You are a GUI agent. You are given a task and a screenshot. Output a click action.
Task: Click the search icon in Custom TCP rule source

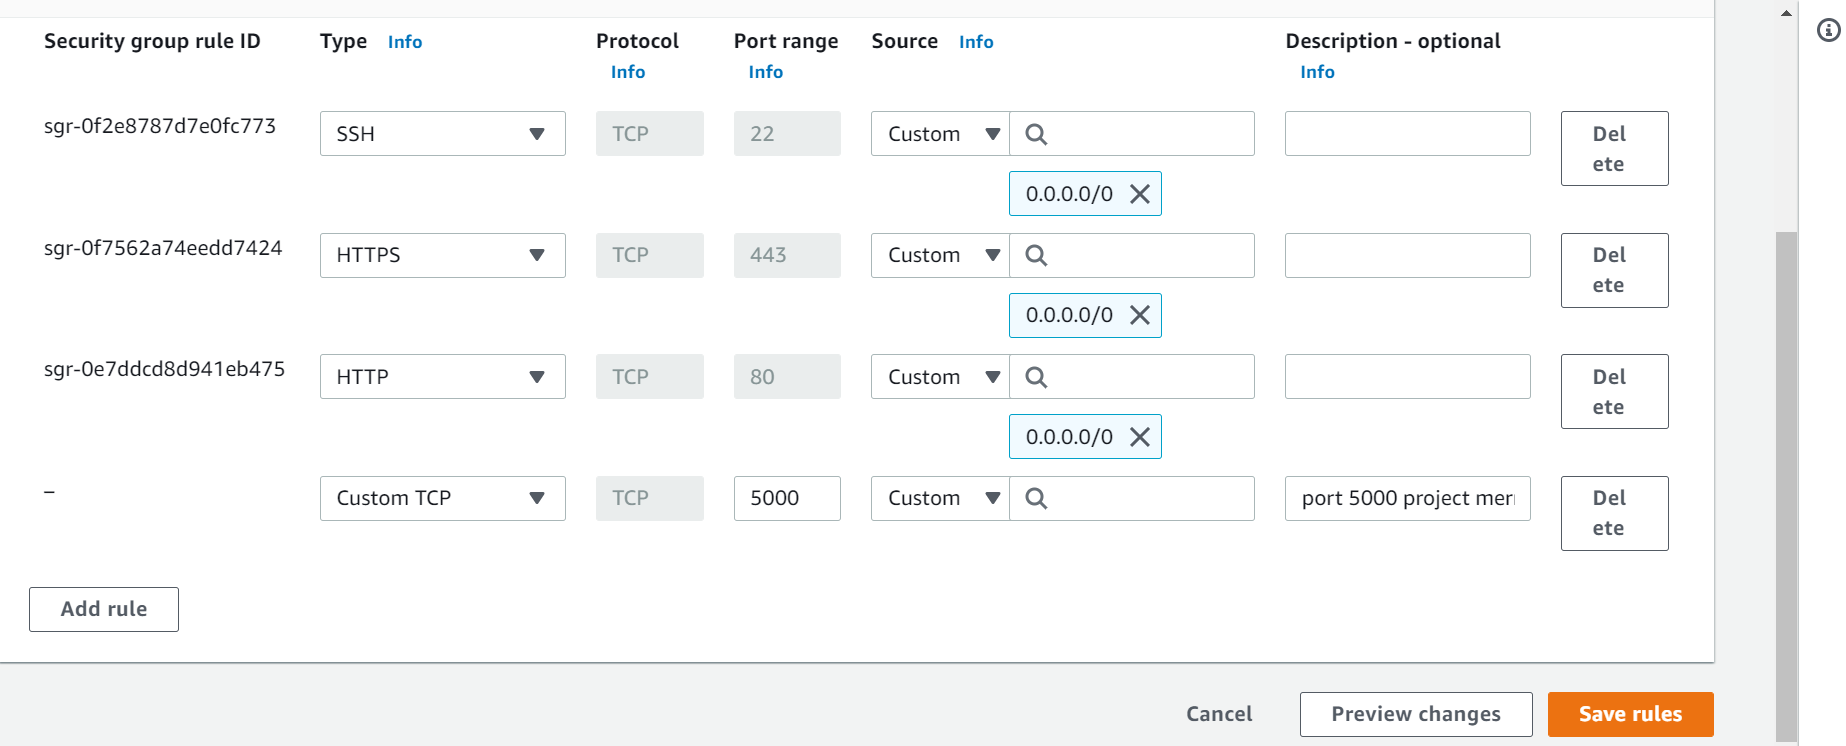[x=1035, y=498]
